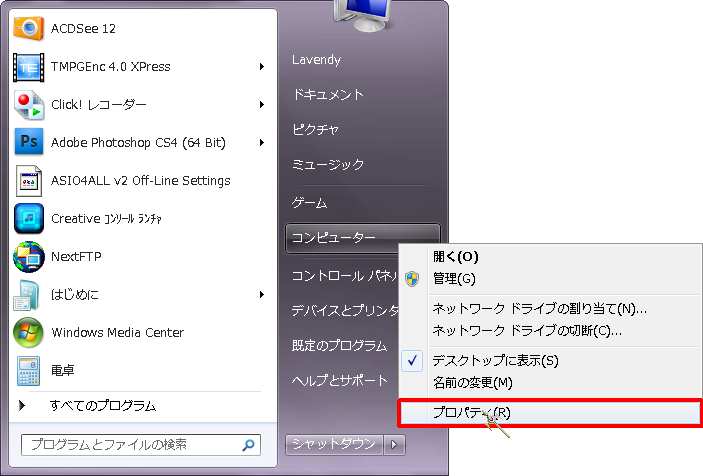Open the shutdown options arrow
The width and height of the screenshot is (703, 476).
(x=394, y=445)
